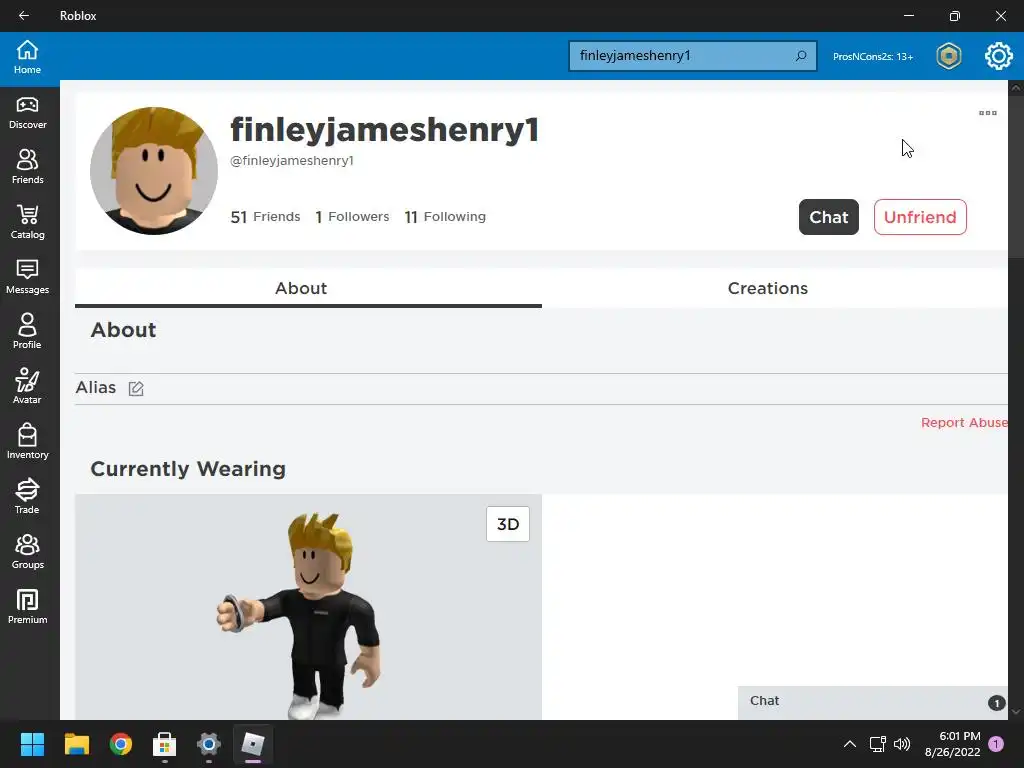Edit the Alias with pencil icon
Viewport: 1024px width, 768px height.
(136, 389)
